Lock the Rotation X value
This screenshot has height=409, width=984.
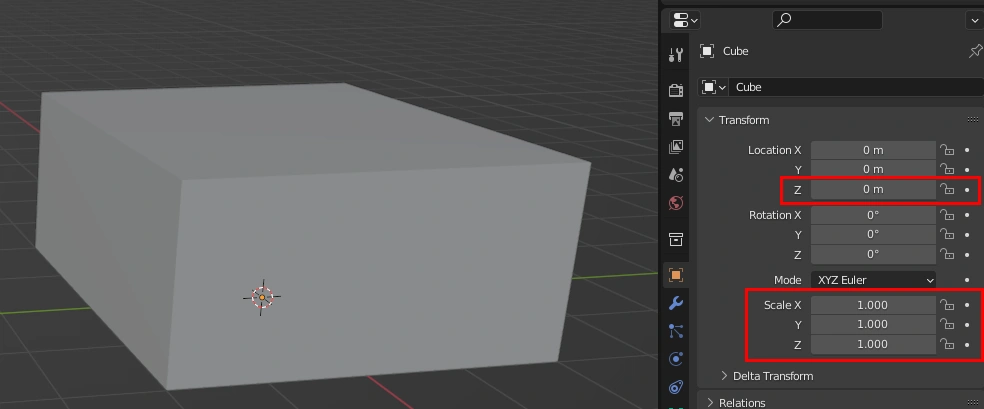(x=946, y=215)
